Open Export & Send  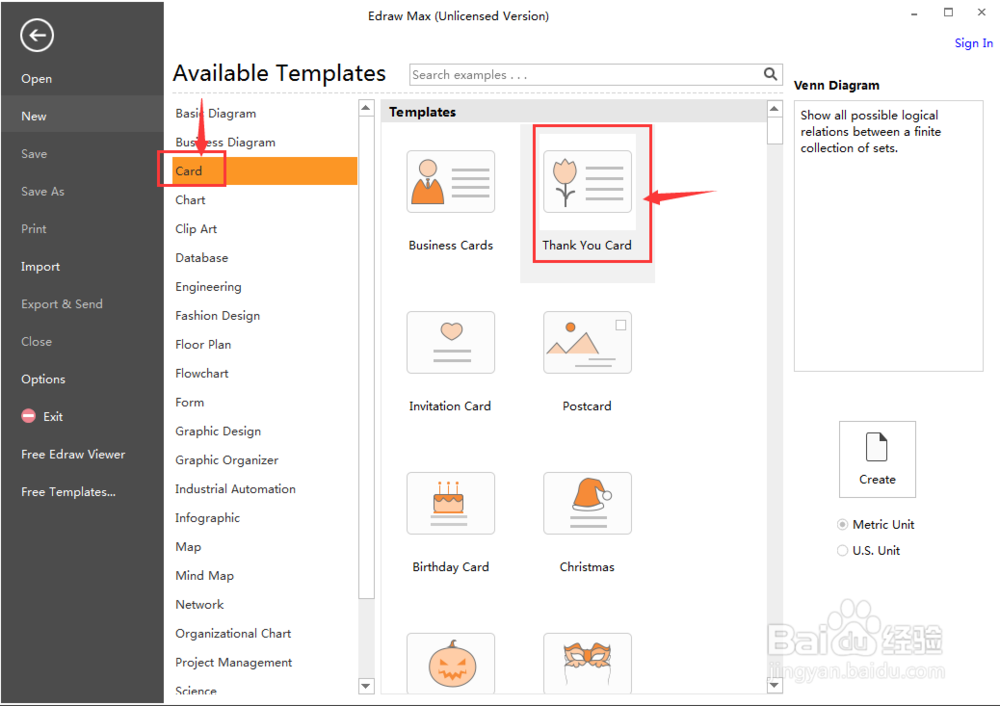click(62, 304)
